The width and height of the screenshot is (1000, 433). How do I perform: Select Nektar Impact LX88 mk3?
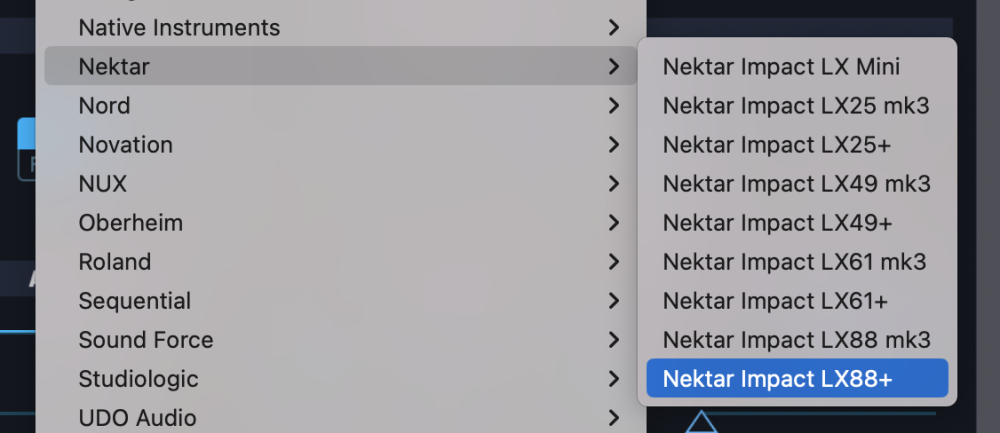pyautogui.click(x=796, y=340)
